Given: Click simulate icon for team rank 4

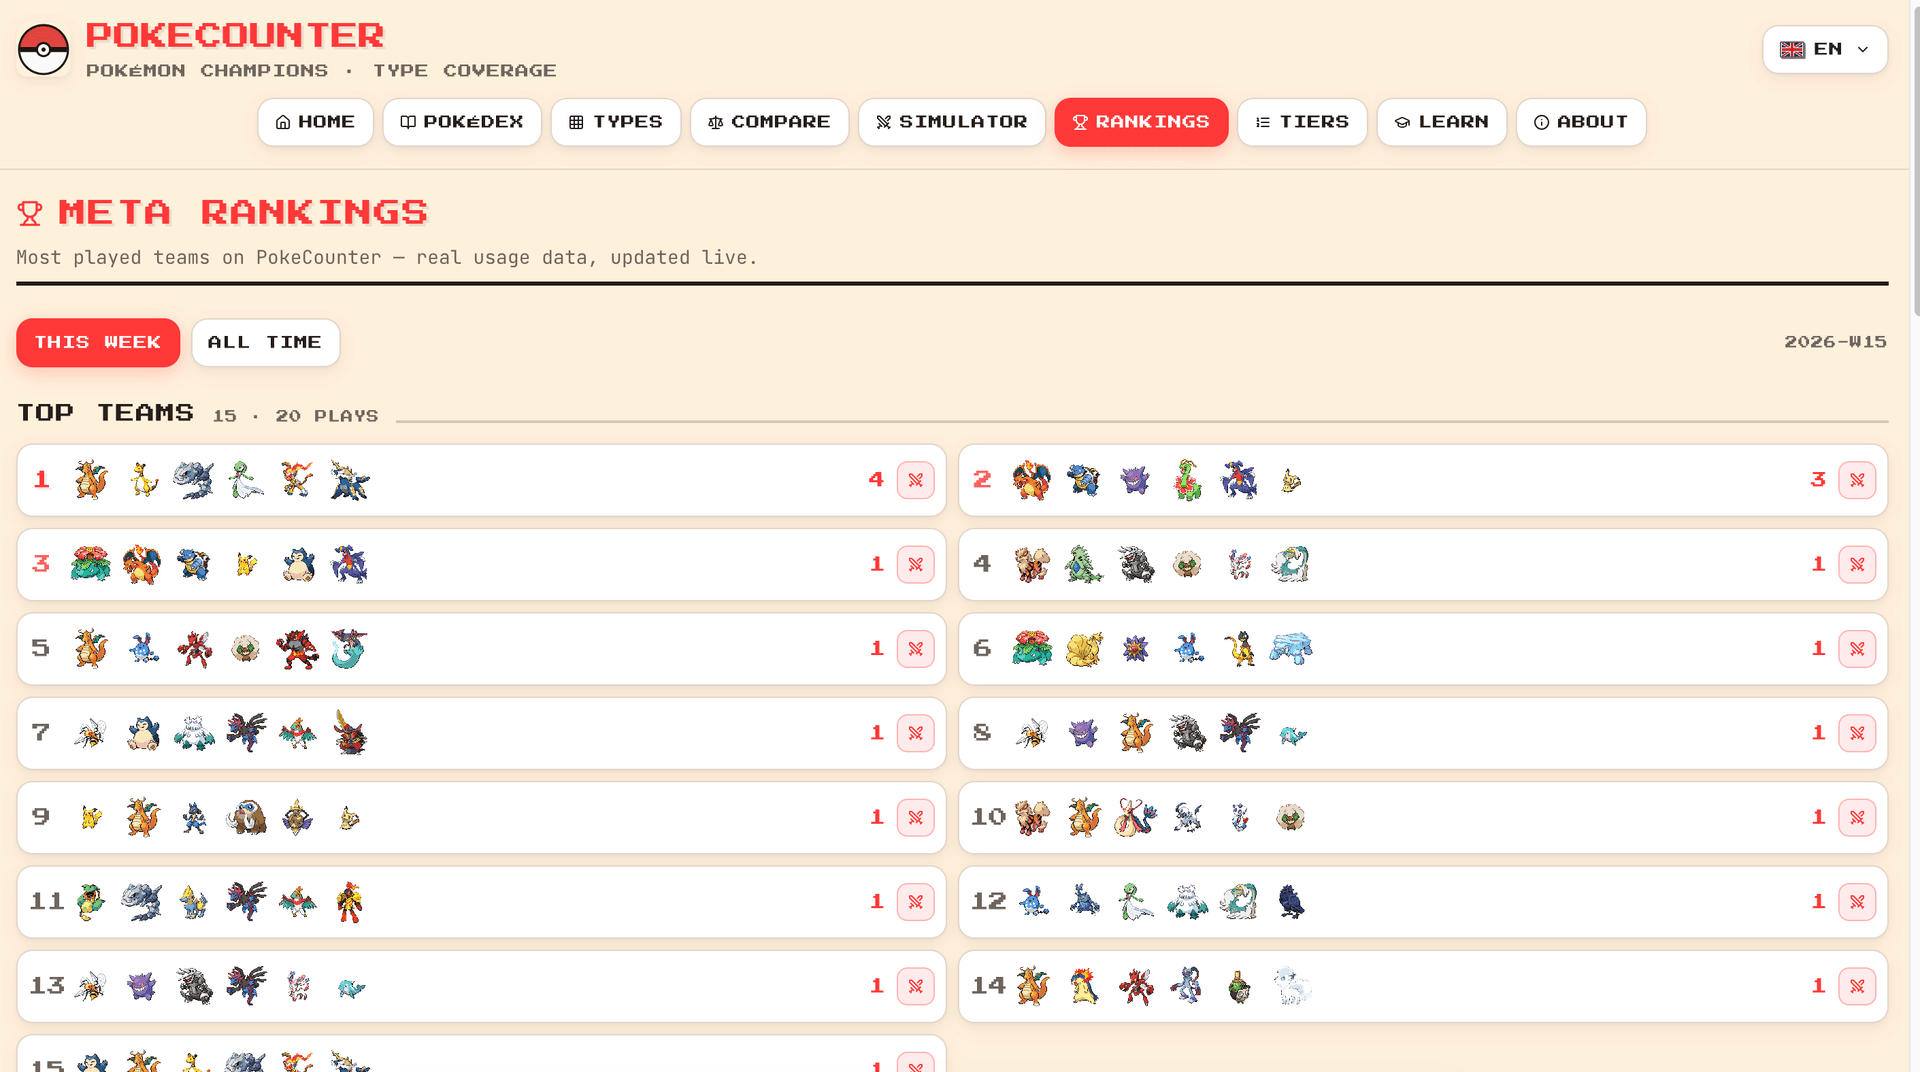Looking at the screenshot, I should coord(1857,565).
